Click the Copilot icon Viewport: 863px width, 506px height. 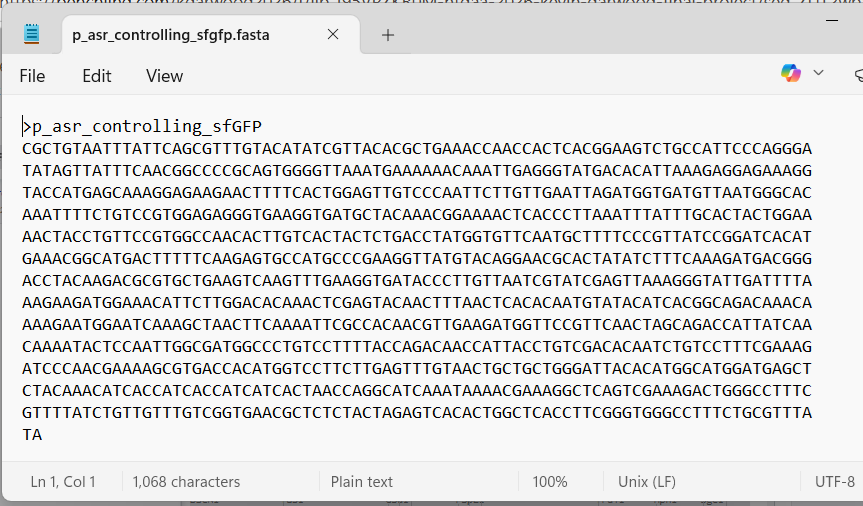pyautogui.click(x=790, y=73)
